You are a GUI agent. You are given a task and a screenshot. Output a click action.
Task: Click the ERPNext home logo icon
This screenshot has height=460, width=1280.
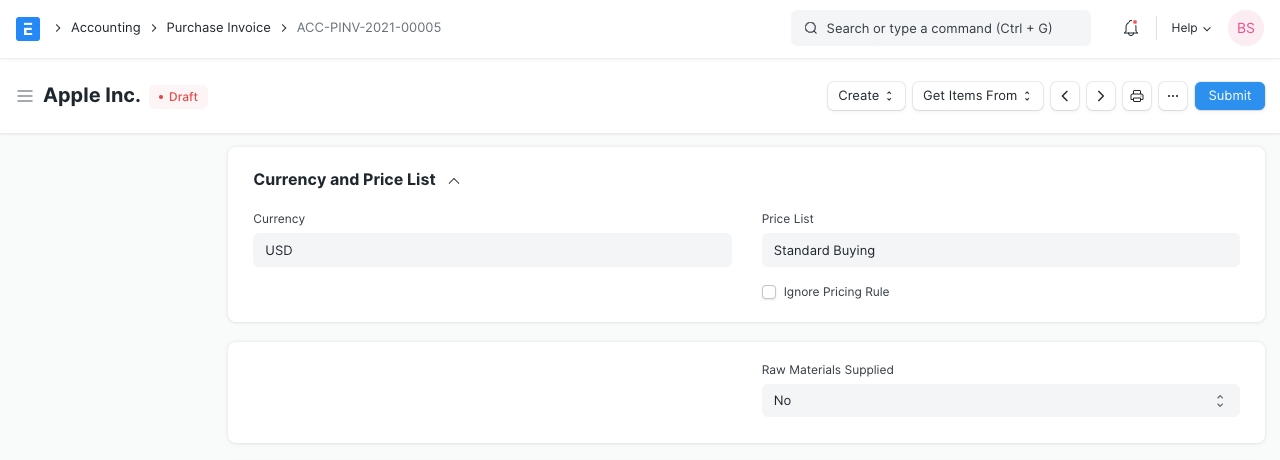(28, 28)
